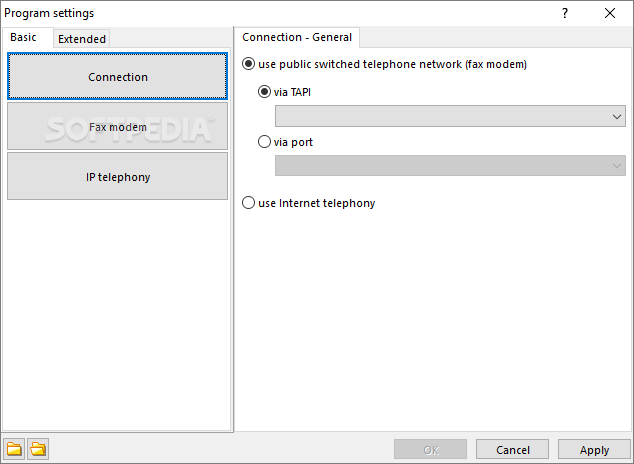Open the Fax modem settings category
Screen dimensions: 634x464
coord(118,127)
